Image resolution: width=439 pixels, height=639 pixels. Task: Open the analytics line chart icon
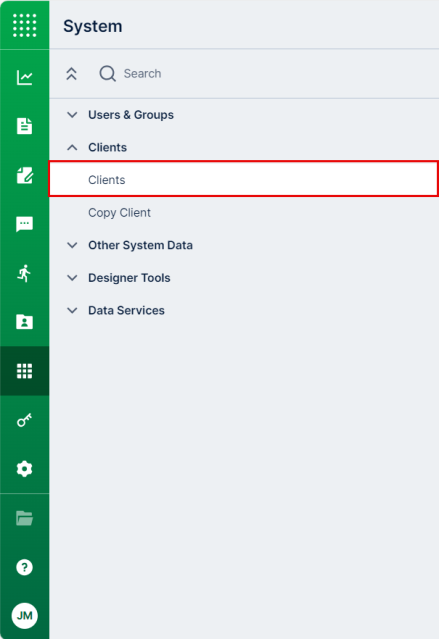[24, 77]
